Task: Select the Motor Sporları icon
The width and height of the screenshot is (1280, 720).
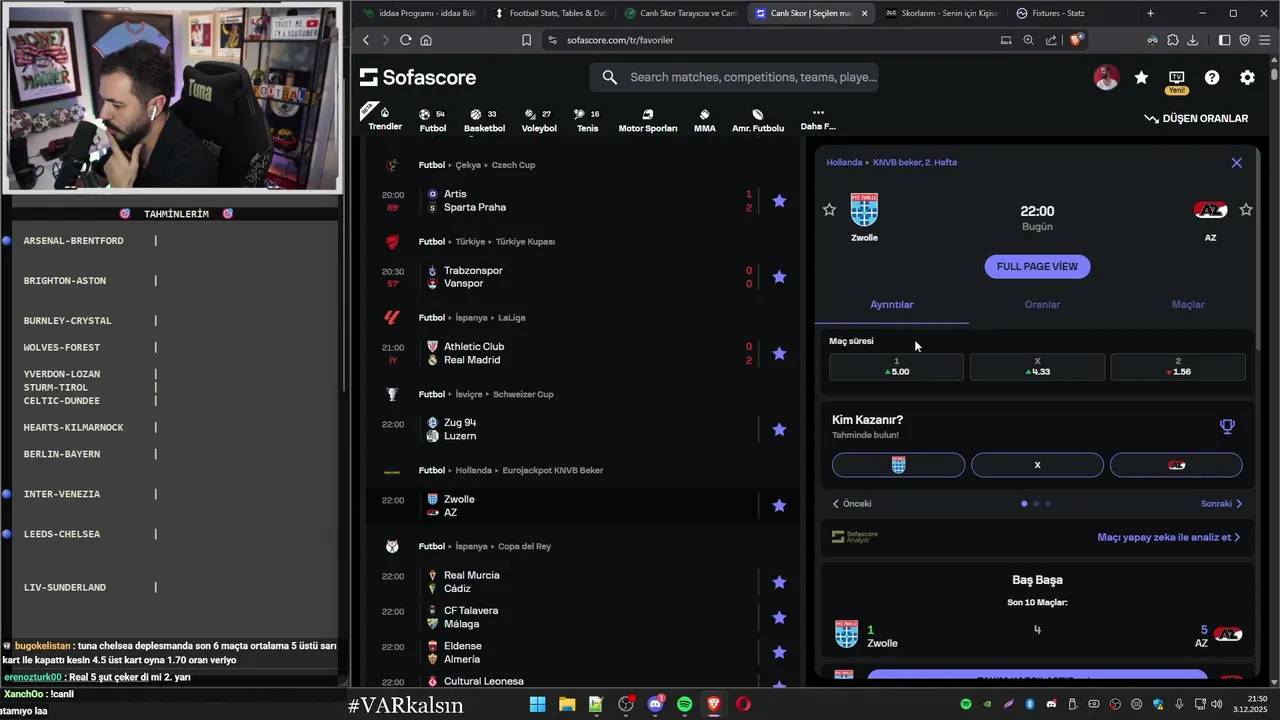Action: click(647, 120)
